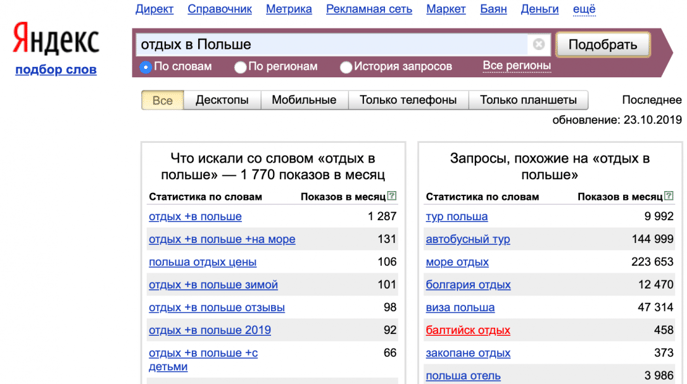Viewport: 687px width, 384px height.
Task: Open query 'отдых +в польше 2019'
Action: [x=209, y=330]
